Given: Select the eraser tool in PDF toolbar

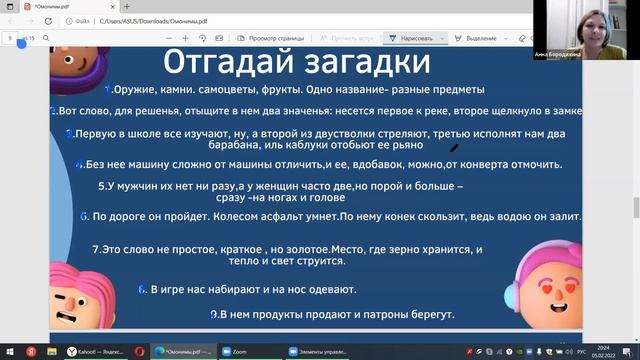Looking at the screenshot, I should (x=522, y=38).
